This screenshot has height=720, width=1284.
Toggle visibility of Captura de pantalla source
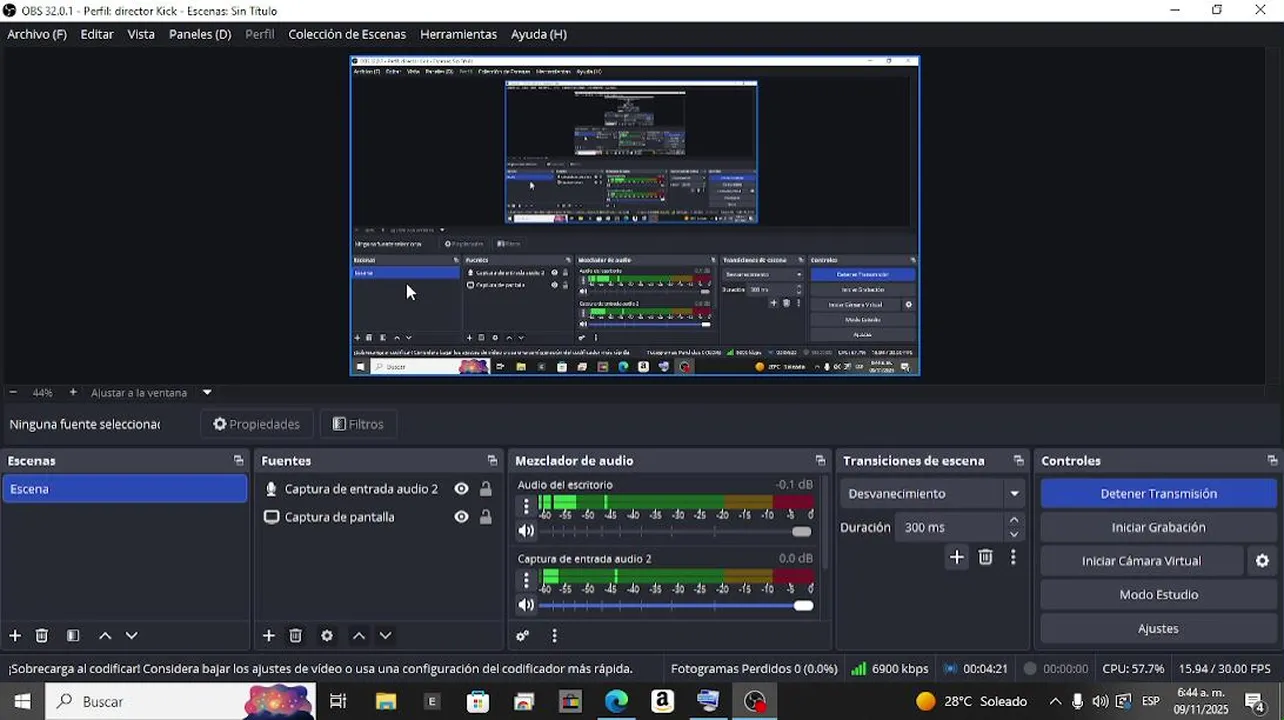click(x=461, y=517)
